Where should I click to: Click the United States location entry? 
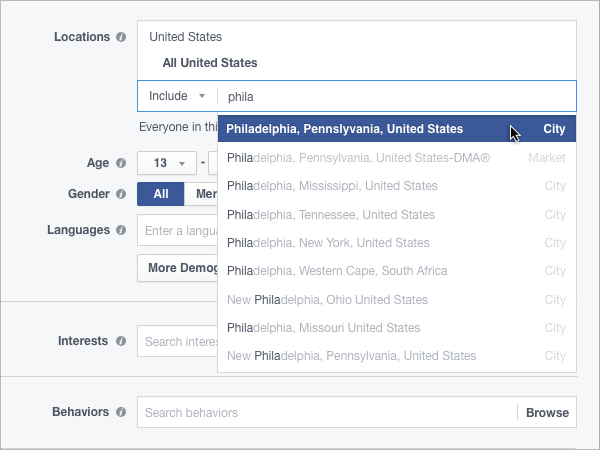pos(186,37)
